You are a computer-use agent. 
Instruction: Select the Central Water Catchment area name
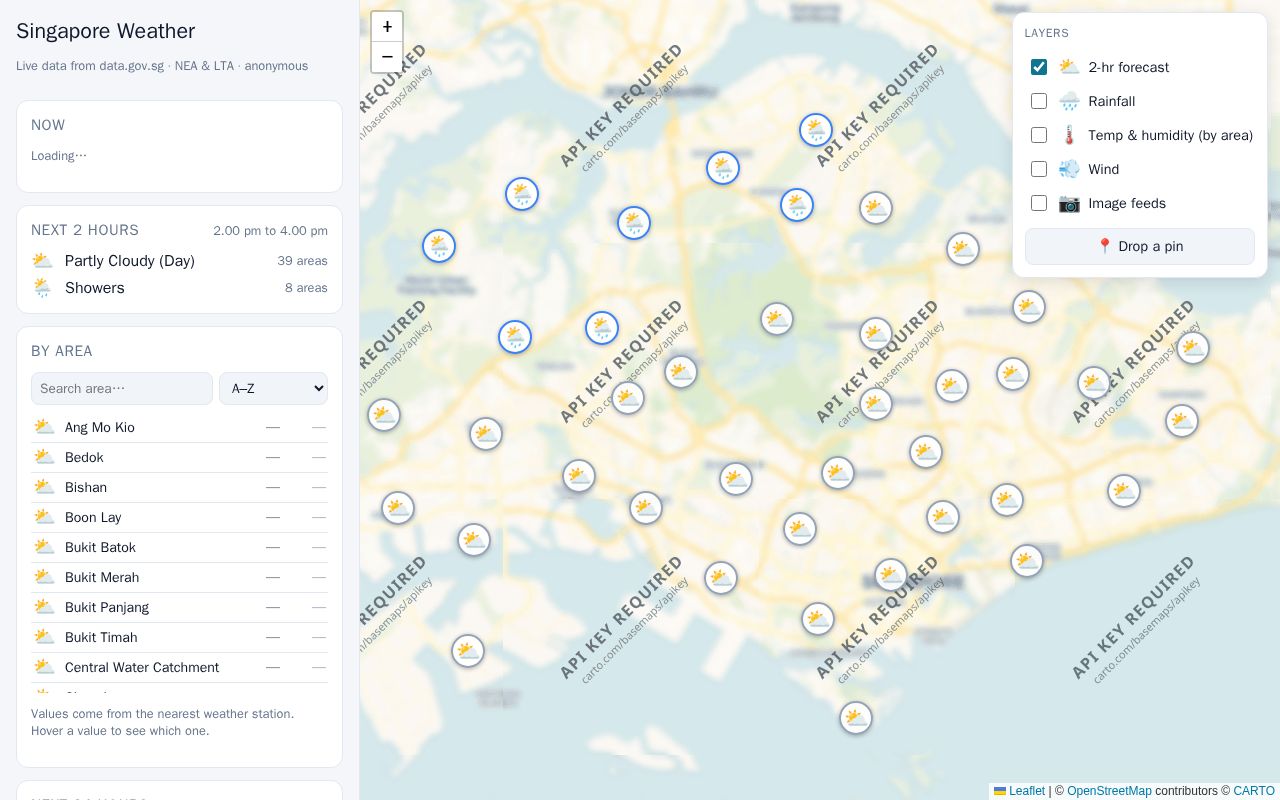click(142, 667)
